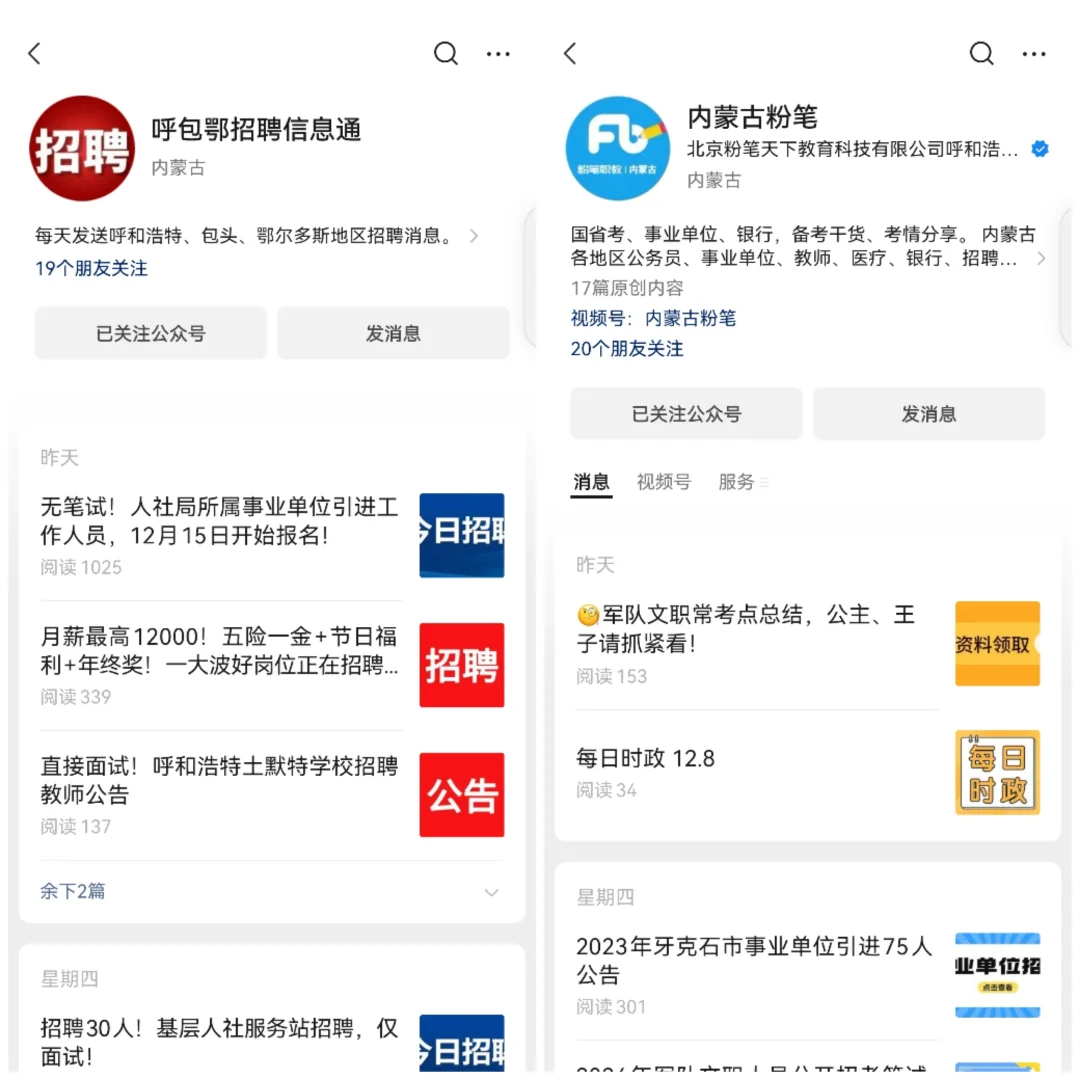The width and height of the screenshot is (1080, 1080).
Task: Tap red 公告 thumbnail of 直接面试 article
Action: (461, 795)
